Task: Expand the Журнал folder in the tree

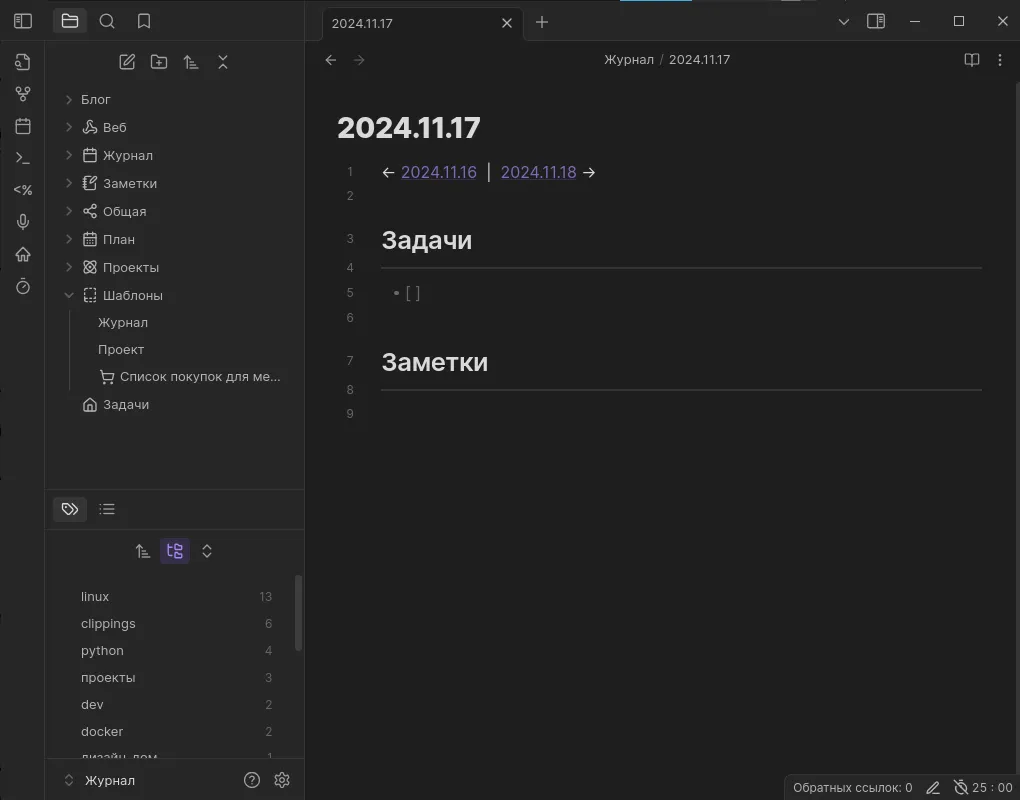Action: [x=69, y=156]
